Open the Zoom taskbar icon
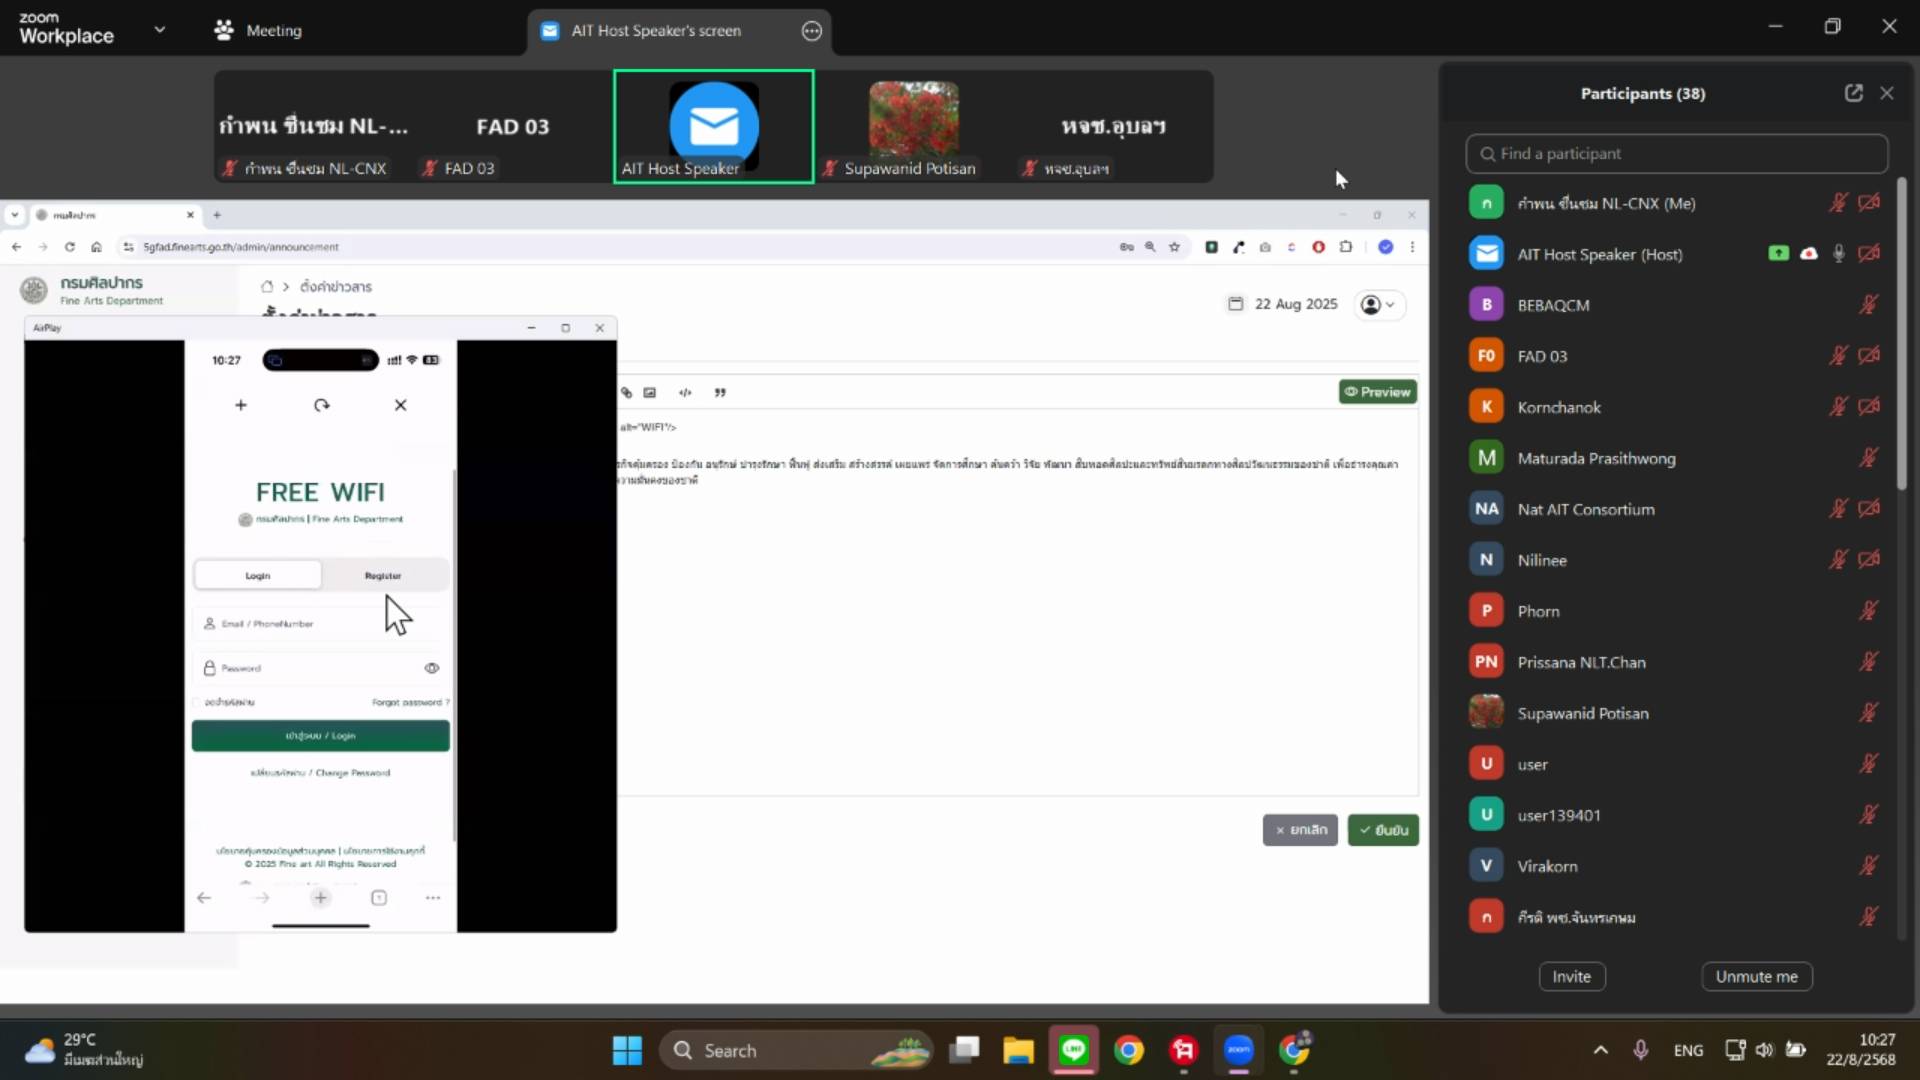Screen dimensions: 1920x1080 [x=1239, y=1050]
